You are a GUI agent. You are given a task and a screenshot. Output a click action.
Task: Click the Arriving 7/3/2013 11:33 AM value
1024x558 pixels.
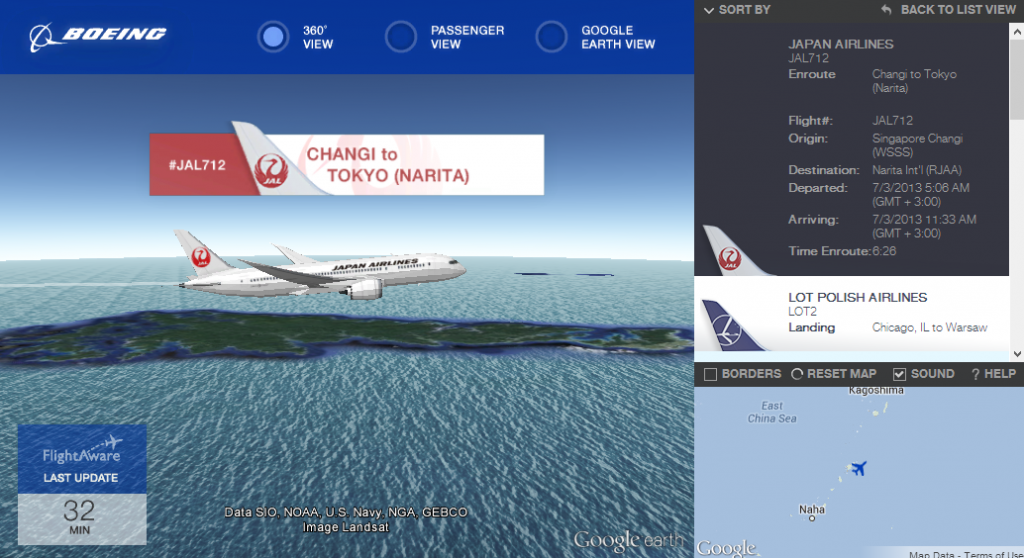[x=924, y=226]
